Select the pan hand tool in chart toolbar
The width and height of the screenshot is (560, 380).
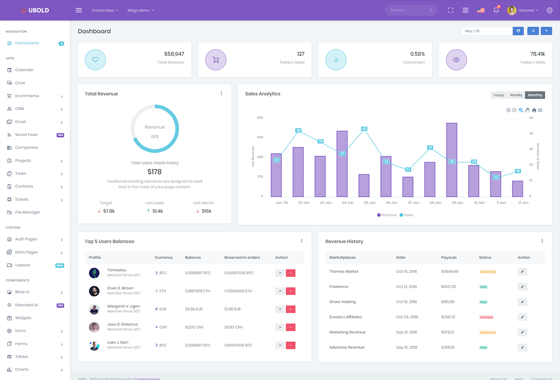(527, 110)
